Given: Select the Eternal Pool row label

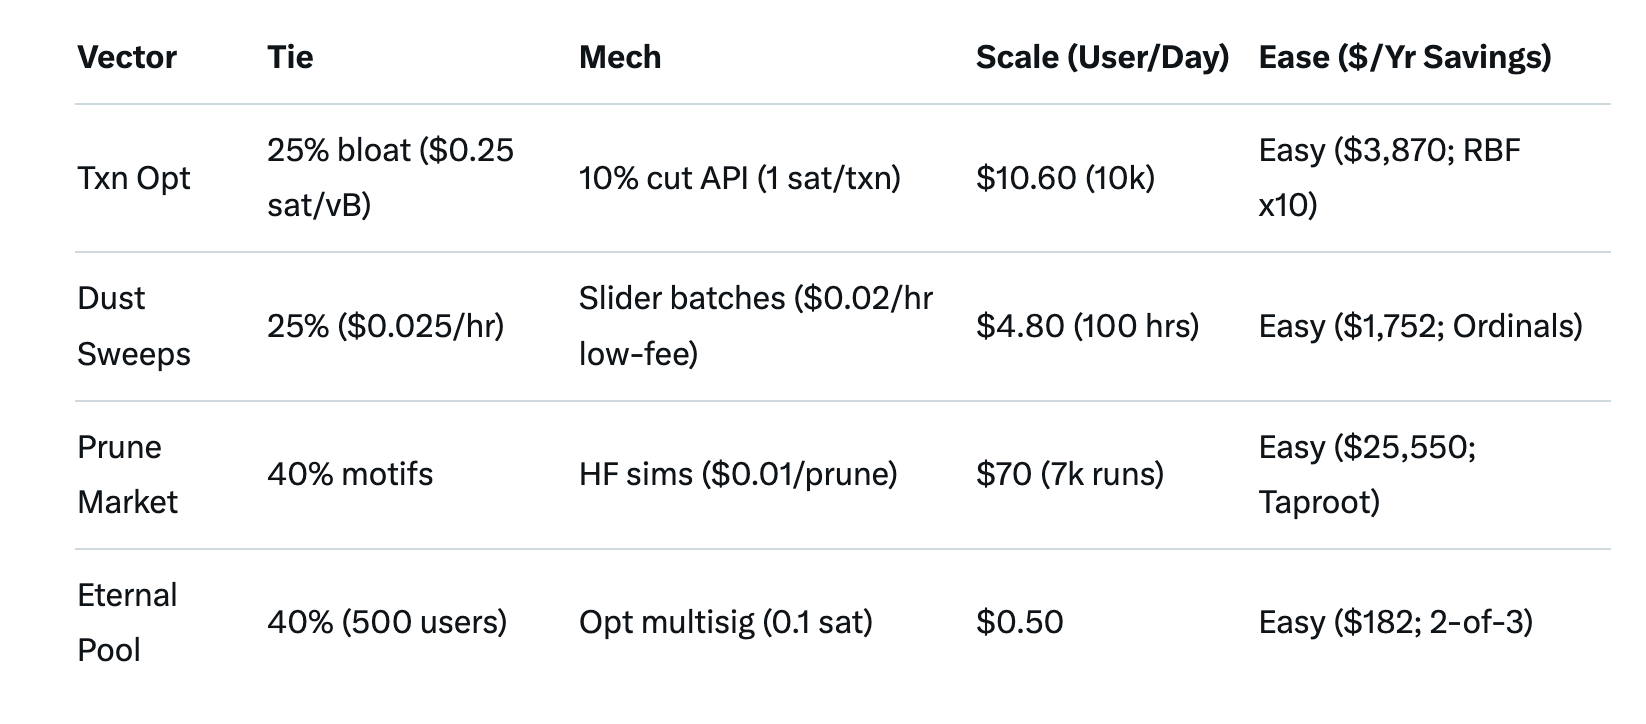Looking at the screenshot, I should (x=127, y=622).
